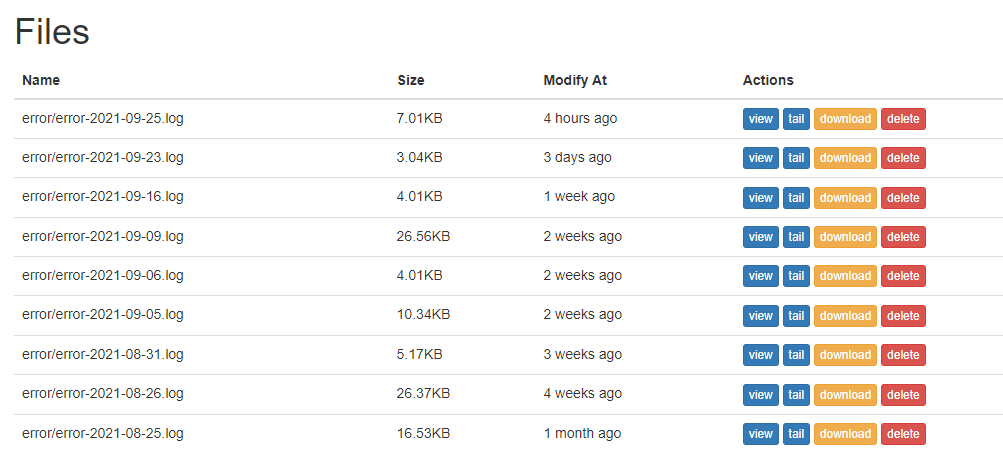Screen dimensions: 1003x469
Task: View the error-2021-08-25.log file
Action: (x=761, y=434)
